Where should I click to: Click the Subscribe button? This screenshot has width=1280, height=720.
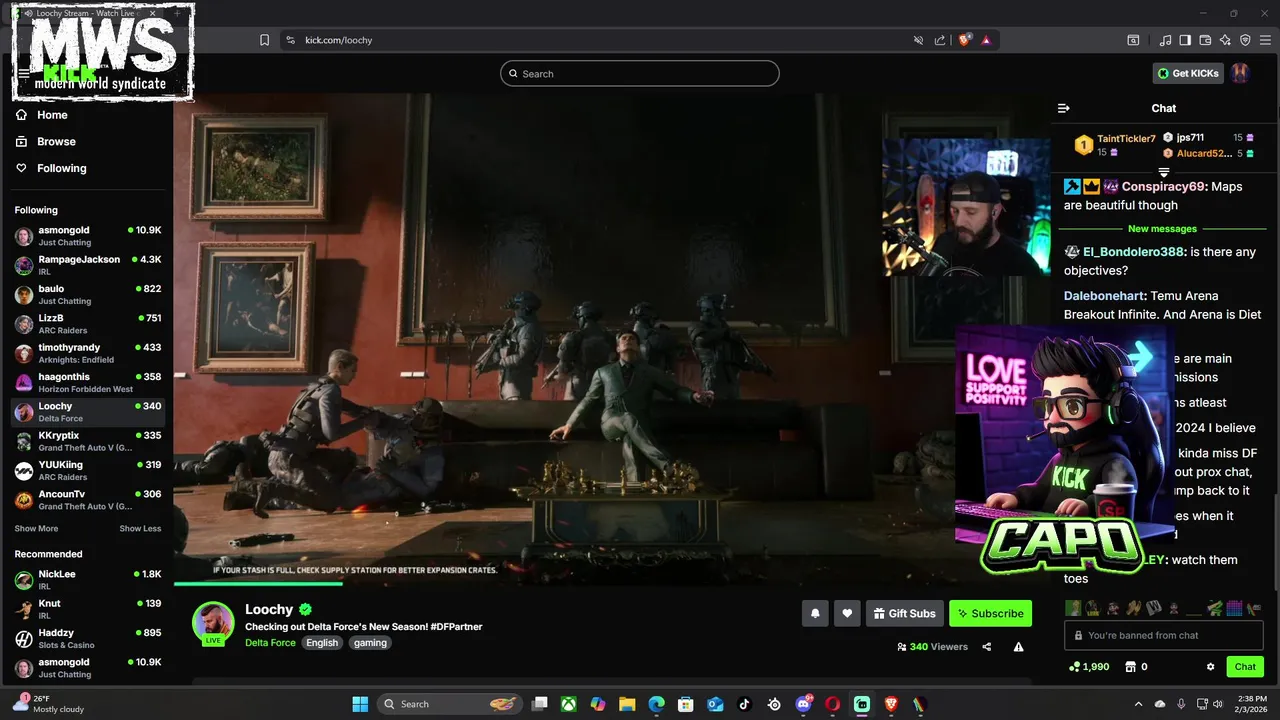coord(990,613)
